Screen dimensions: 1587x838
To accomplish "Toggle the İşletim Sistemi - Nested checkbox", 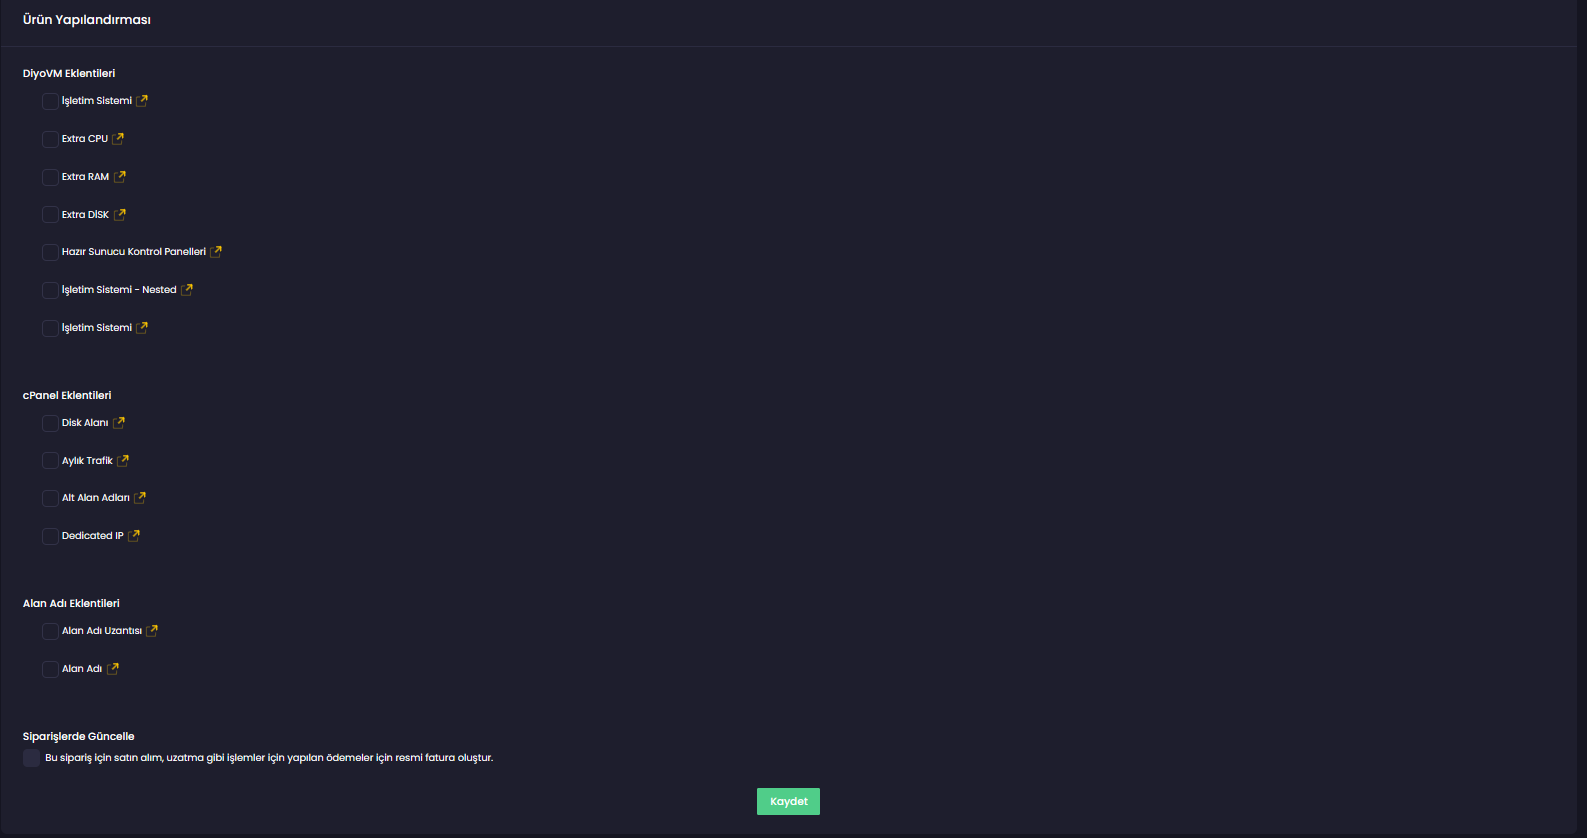I will [x=50, y=290].
